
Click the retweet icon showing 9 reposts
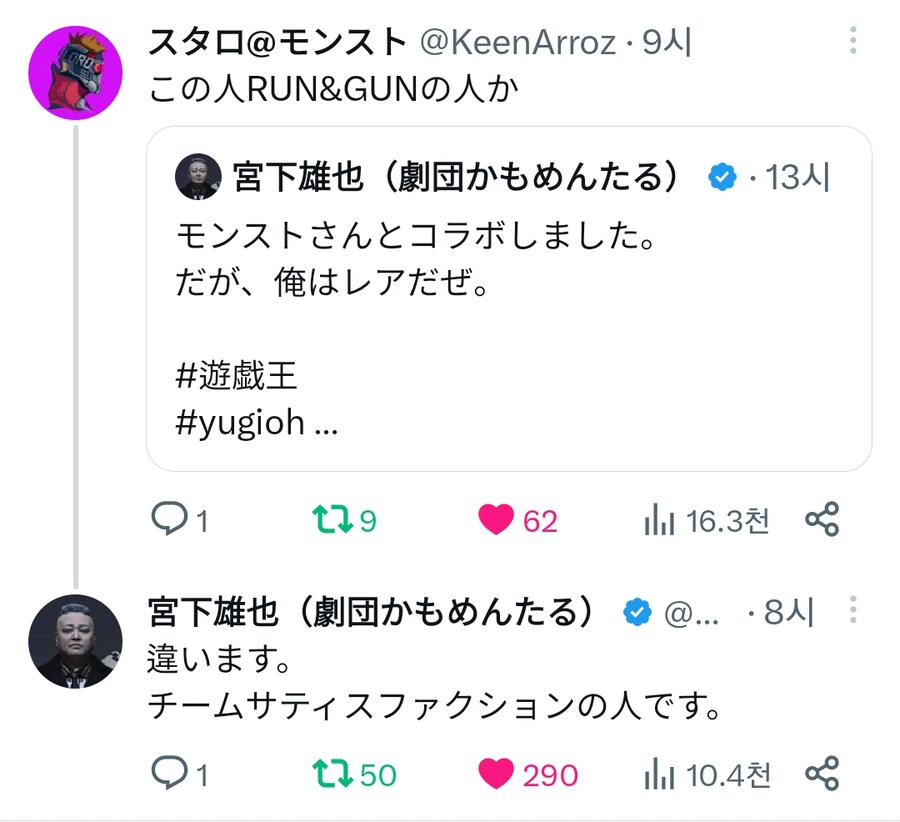(x=333, y=519)
